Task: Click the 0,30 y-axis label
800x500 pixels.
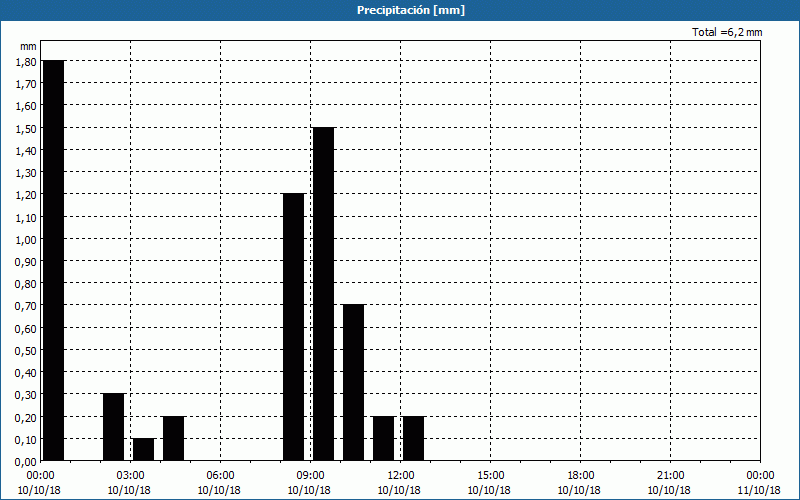Action: point(26,395)
